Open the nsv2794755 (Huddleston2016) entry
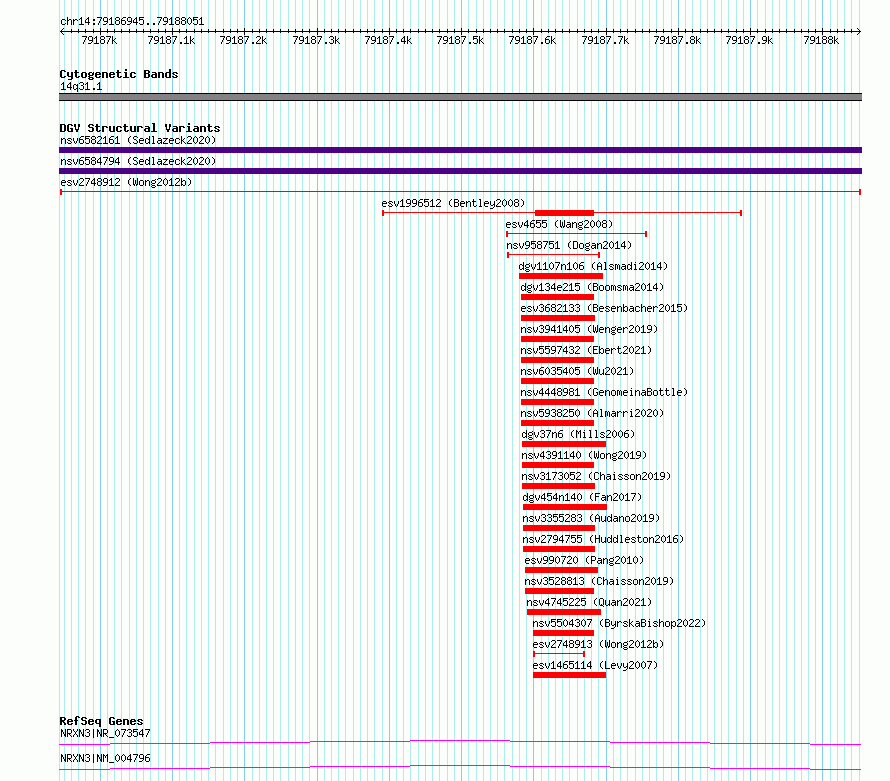This screenshot has width=890, height=781. click(603, 539)
